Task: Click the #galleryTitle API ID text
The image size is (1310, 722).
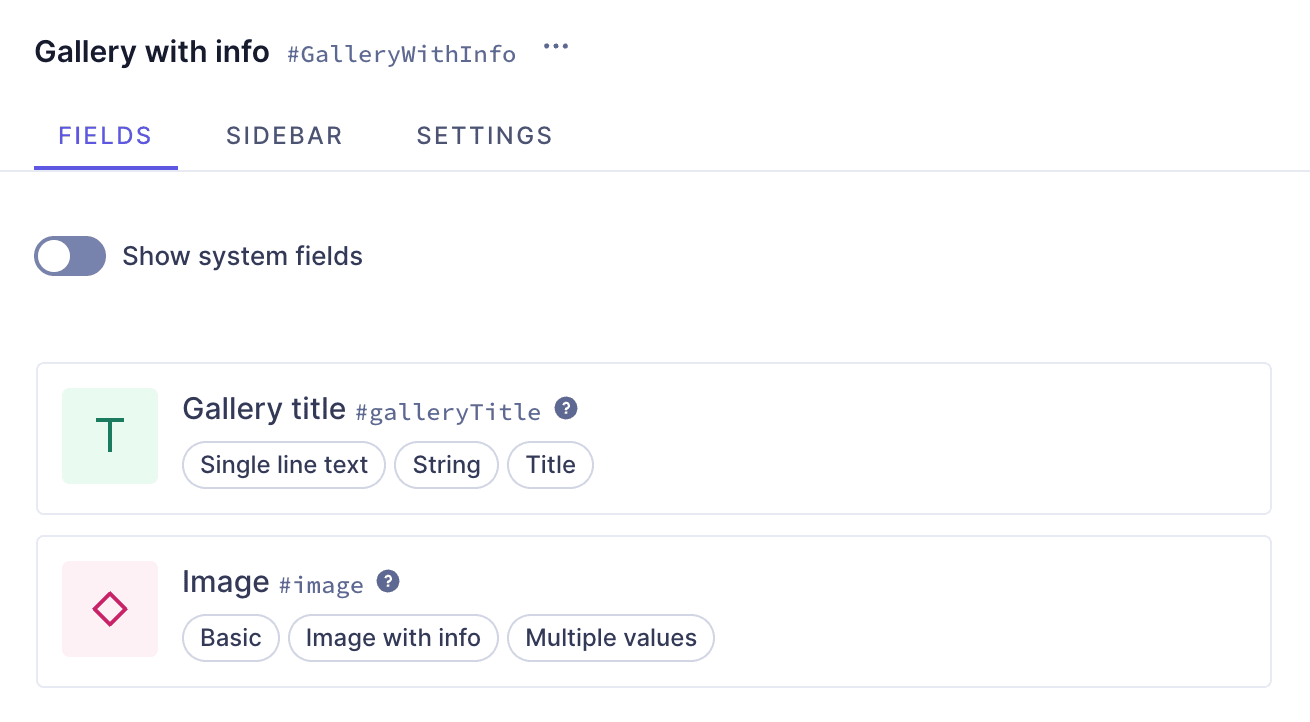Action: pyautogui.click(x=448, y=412)
